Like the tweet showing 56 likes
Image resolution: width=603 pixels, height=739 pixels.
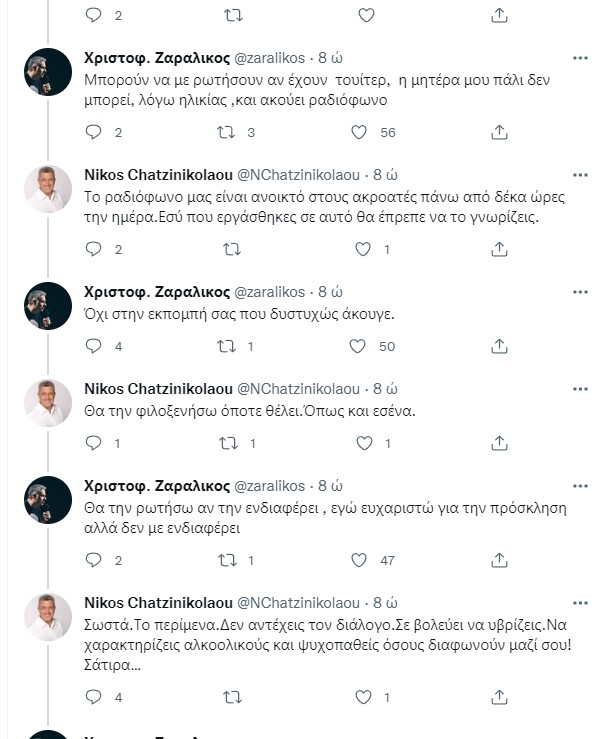361,132
